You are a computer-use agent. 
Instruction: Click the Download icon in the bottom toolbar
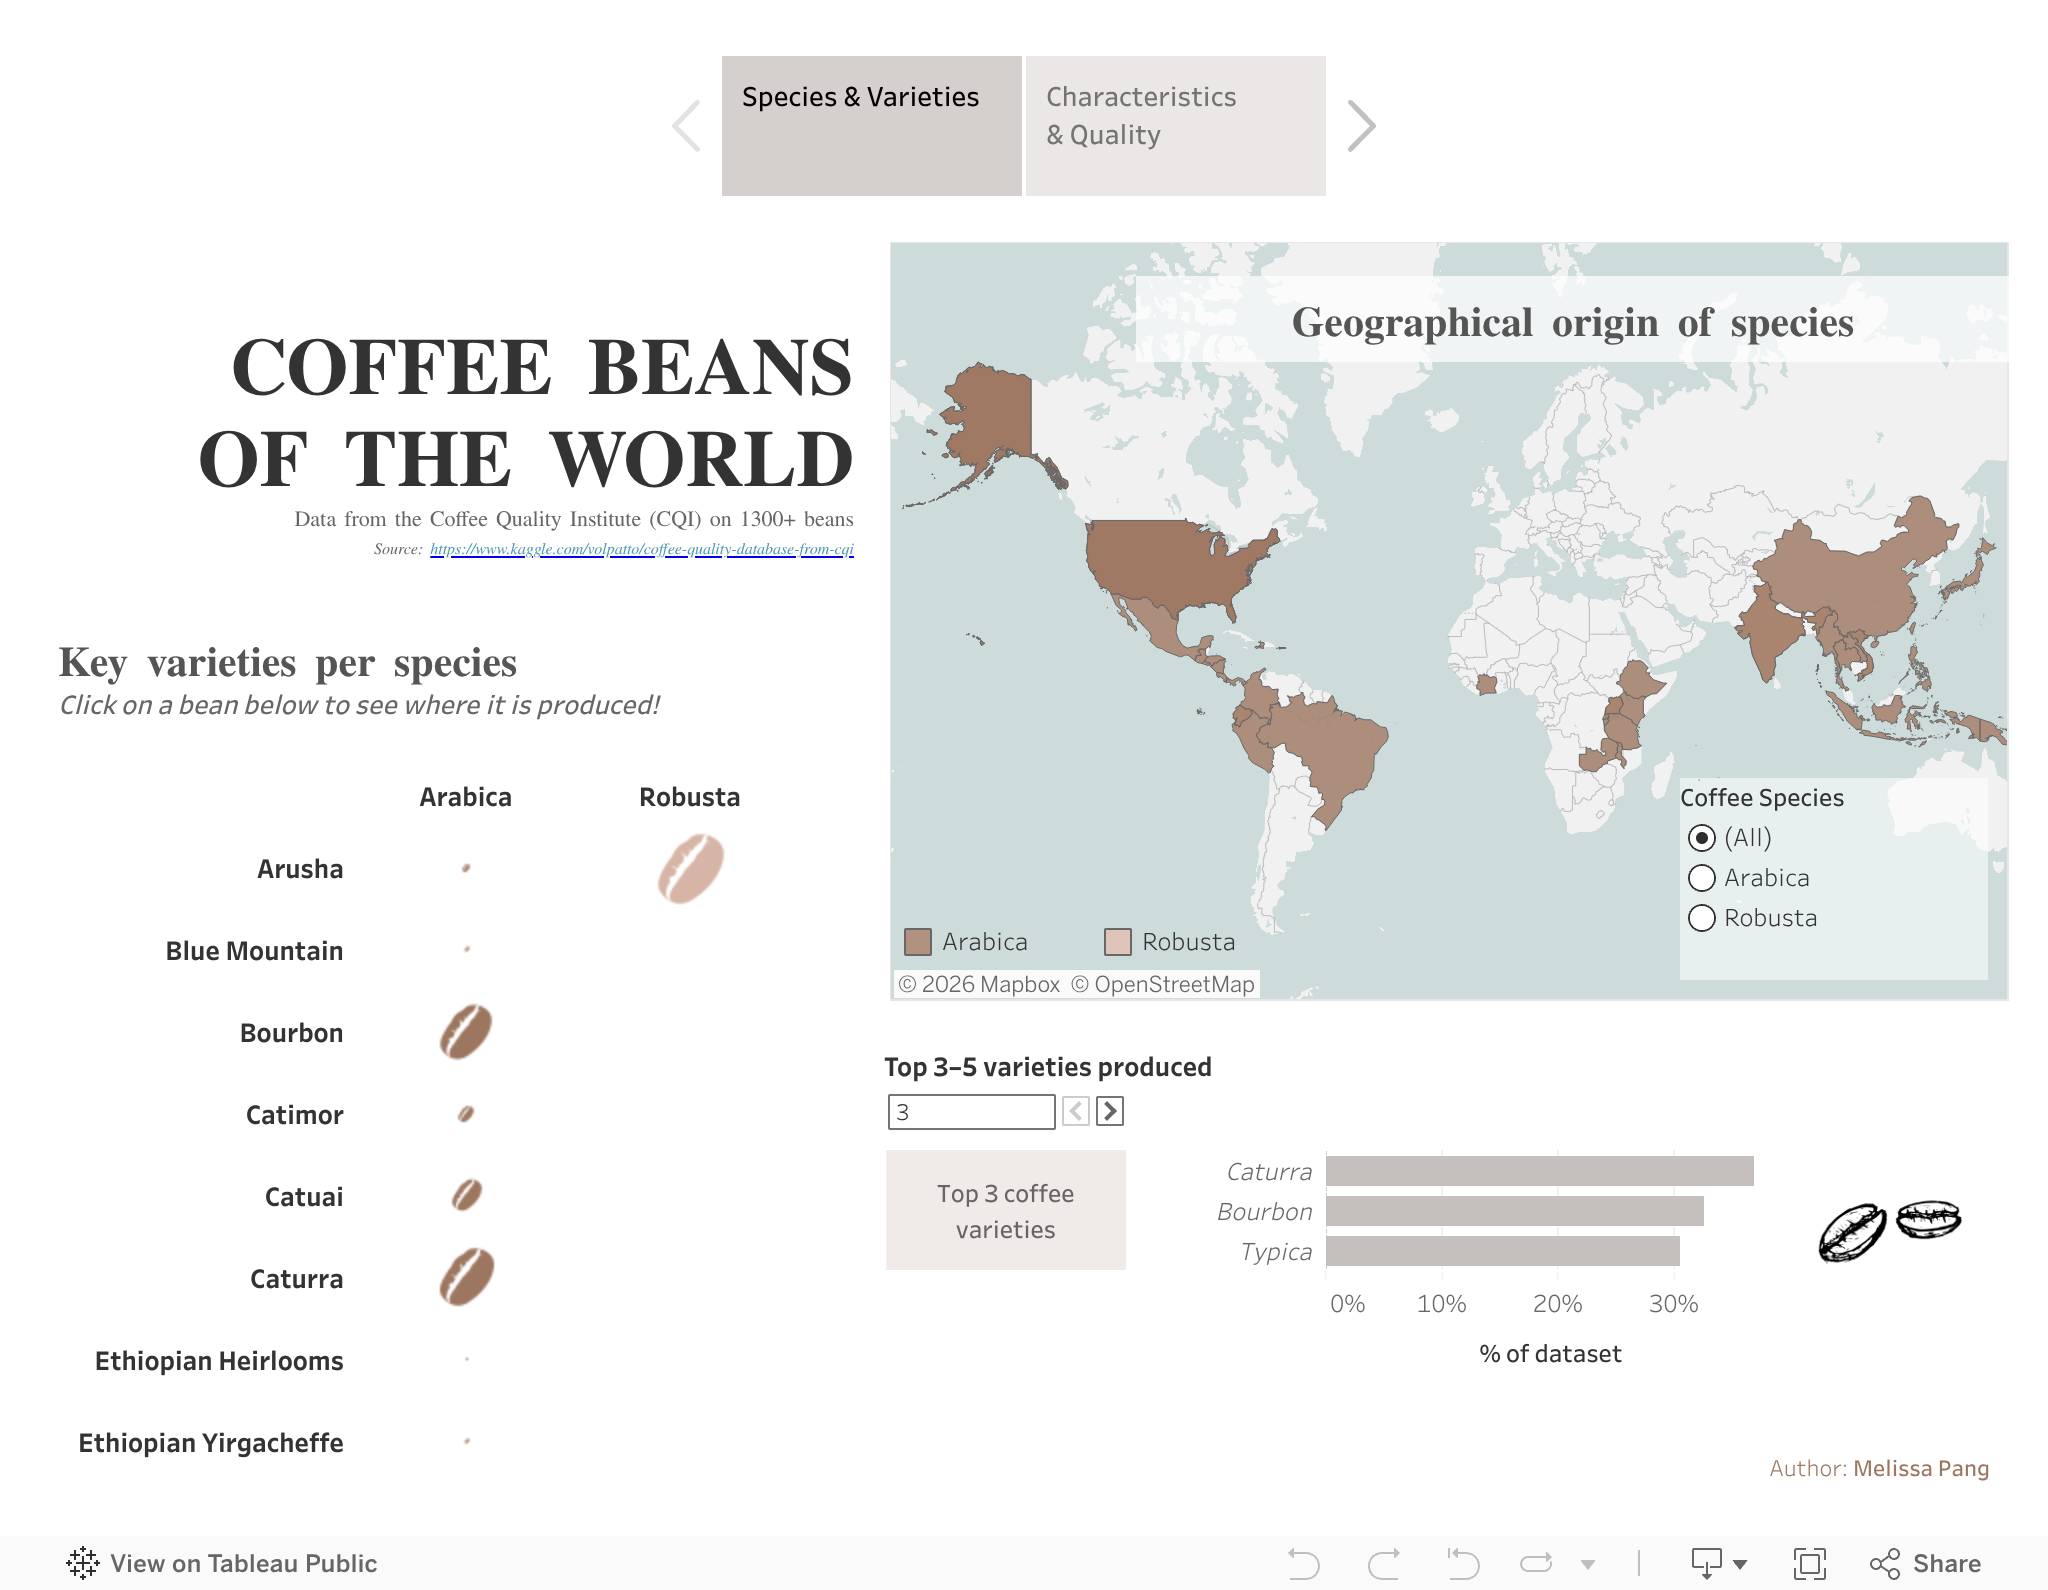pyautogui.click(x=1706, y=1562)
